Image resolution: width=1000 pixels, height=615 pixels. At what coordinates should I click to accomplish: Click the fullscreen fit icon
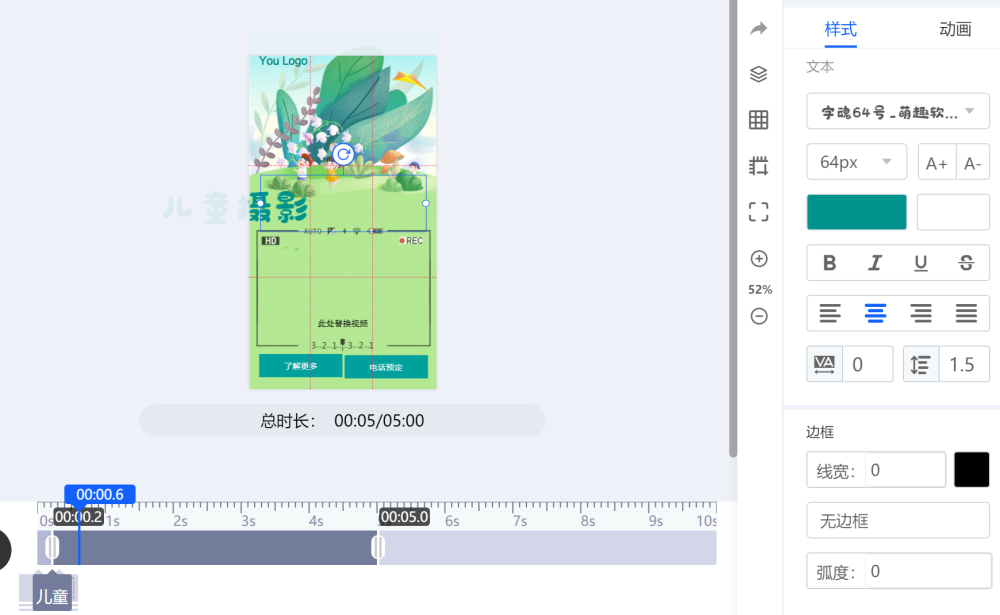click(759, 211)
